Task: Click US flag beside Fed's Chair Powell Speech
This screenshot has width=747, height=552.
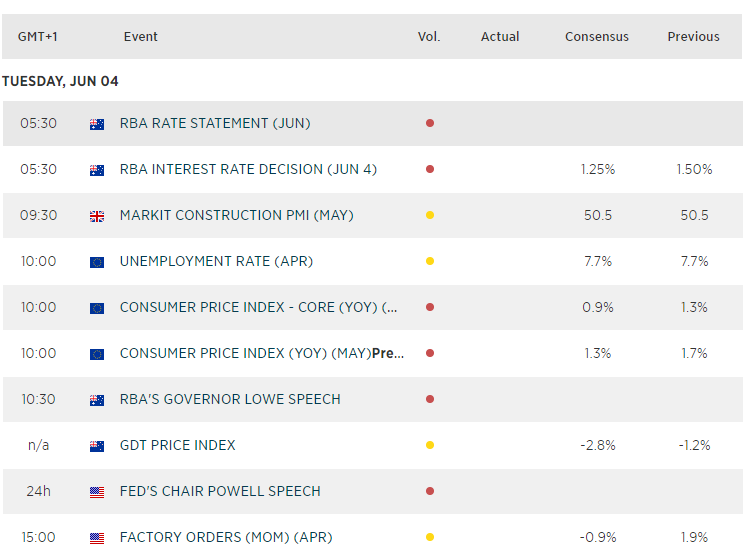Action: click(97, 492)
